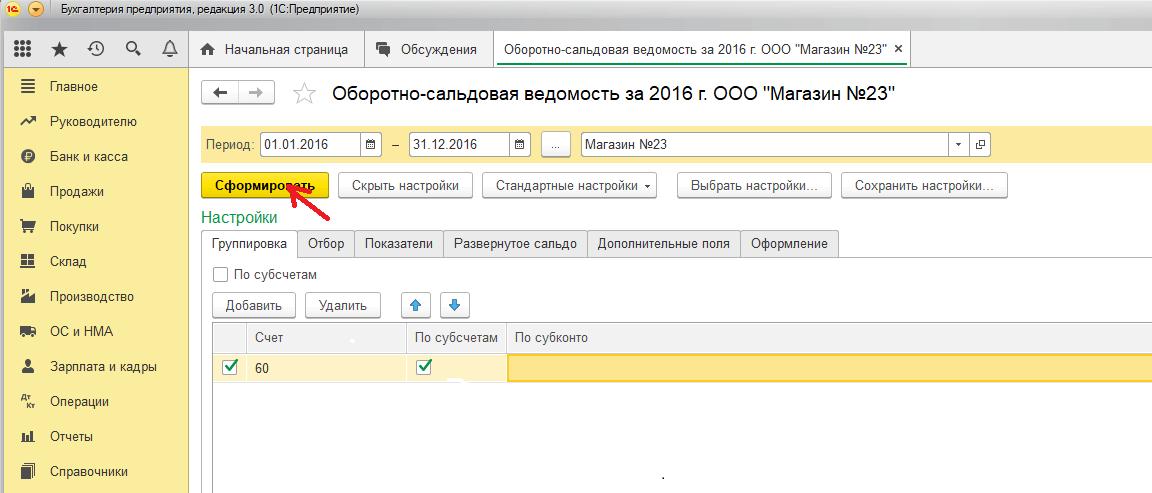
Task: Open Favorites star in top toolbar
Action: (x=60, y=49)
